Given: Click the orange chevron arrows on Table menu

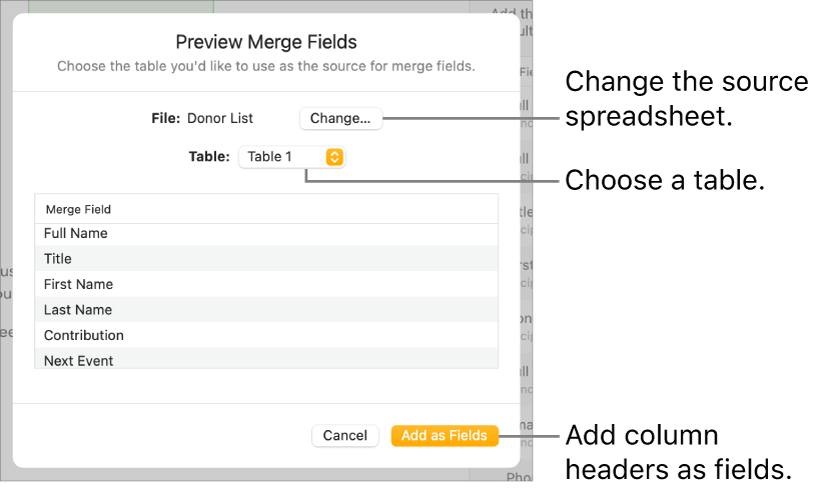Looking at the screenshot, I should (335, 157).
